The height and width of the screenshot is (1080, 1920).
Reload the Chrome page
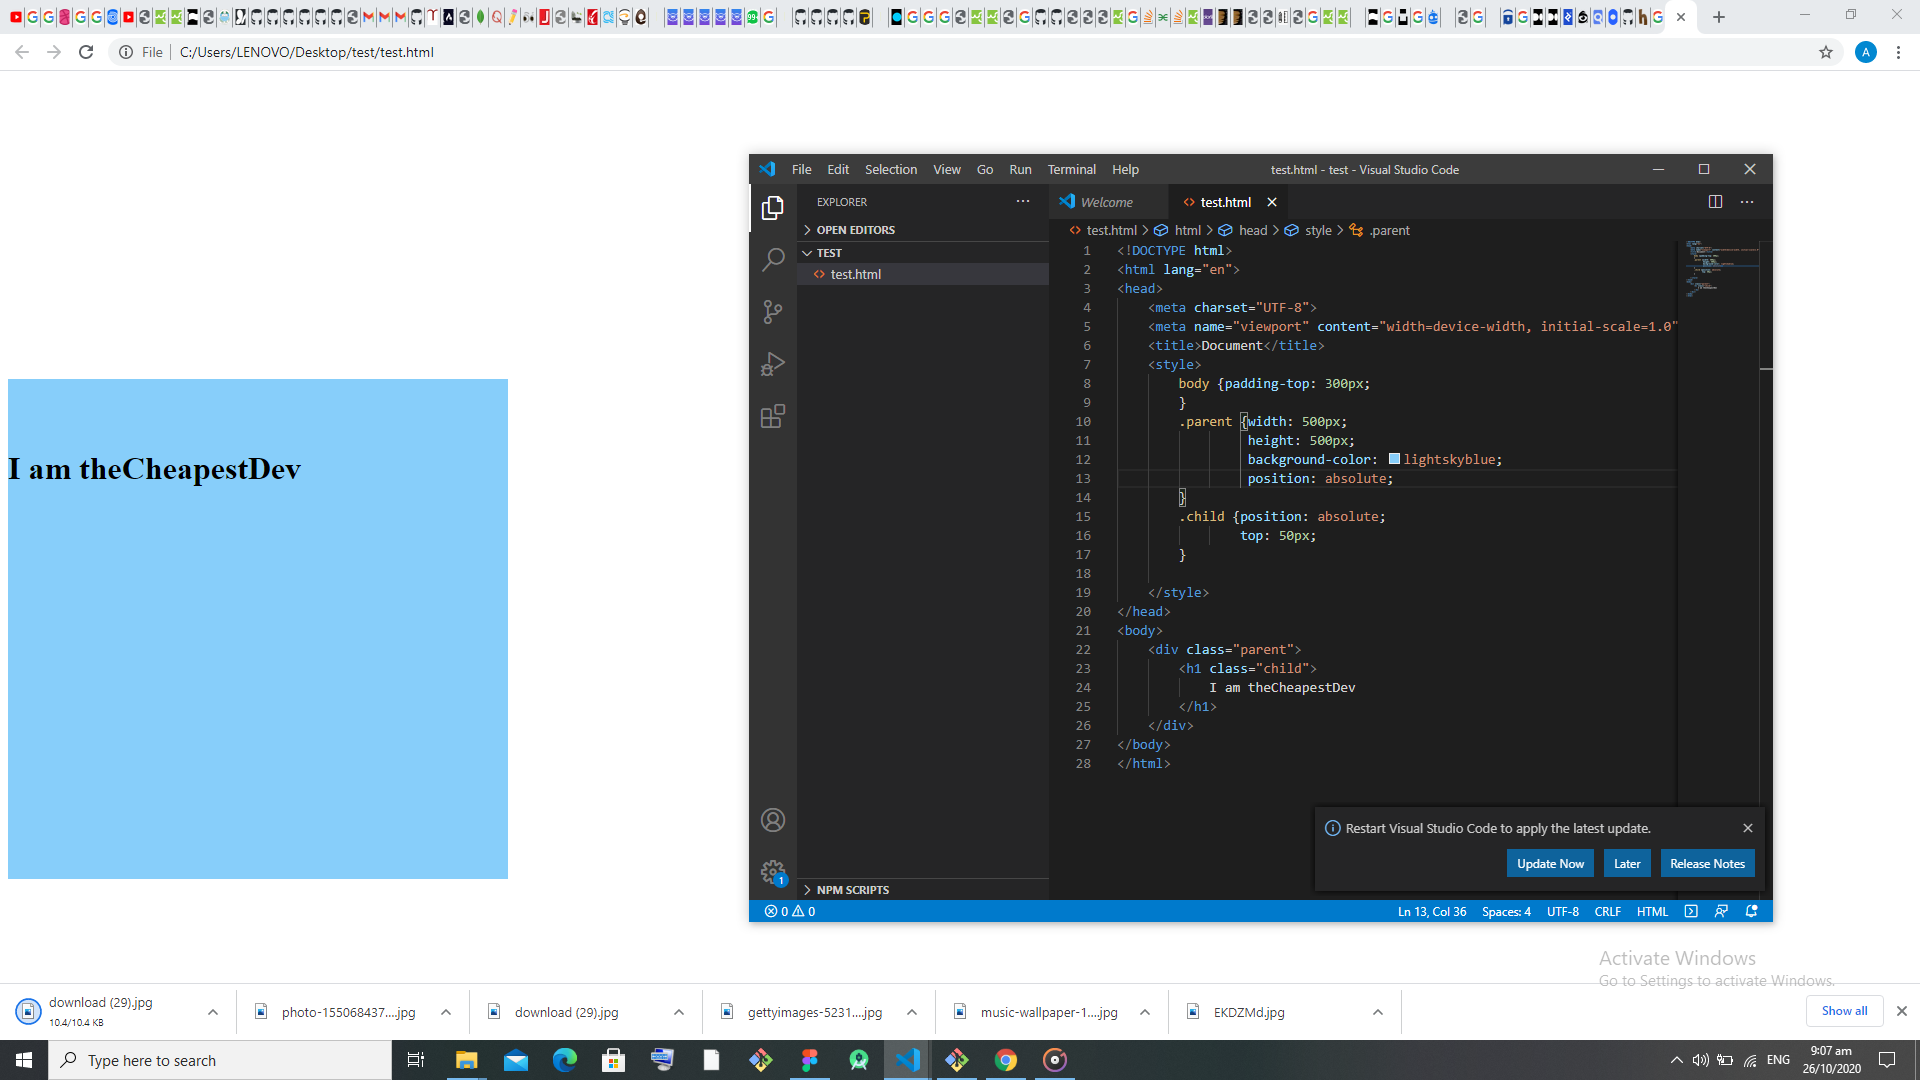click(86, 52)
